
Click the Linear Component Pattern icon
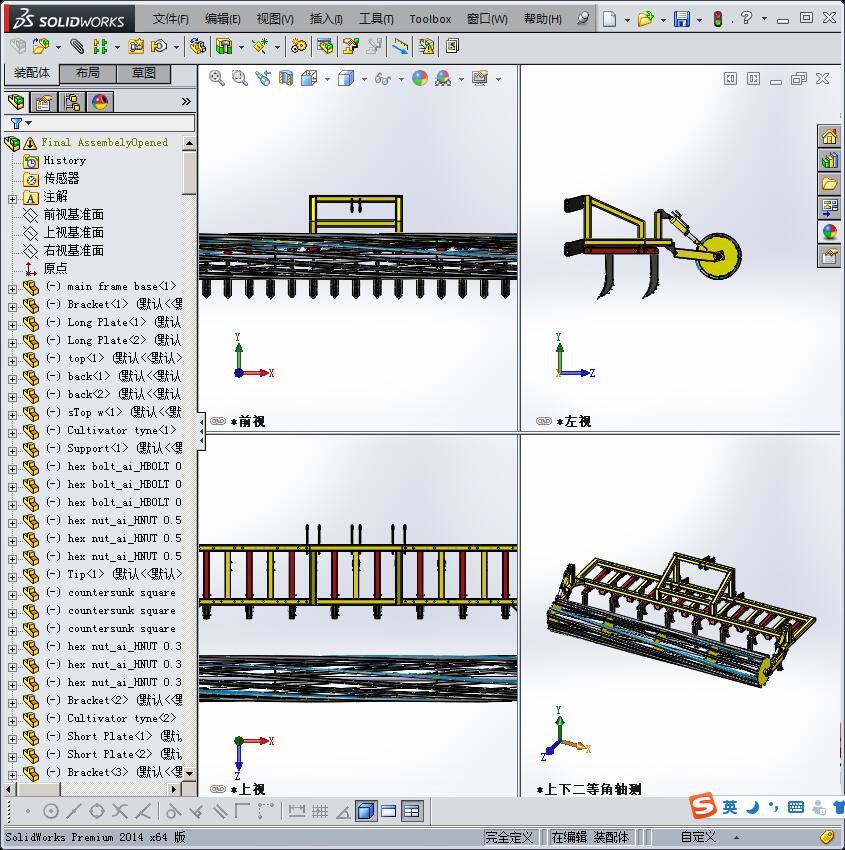[100, 47]
